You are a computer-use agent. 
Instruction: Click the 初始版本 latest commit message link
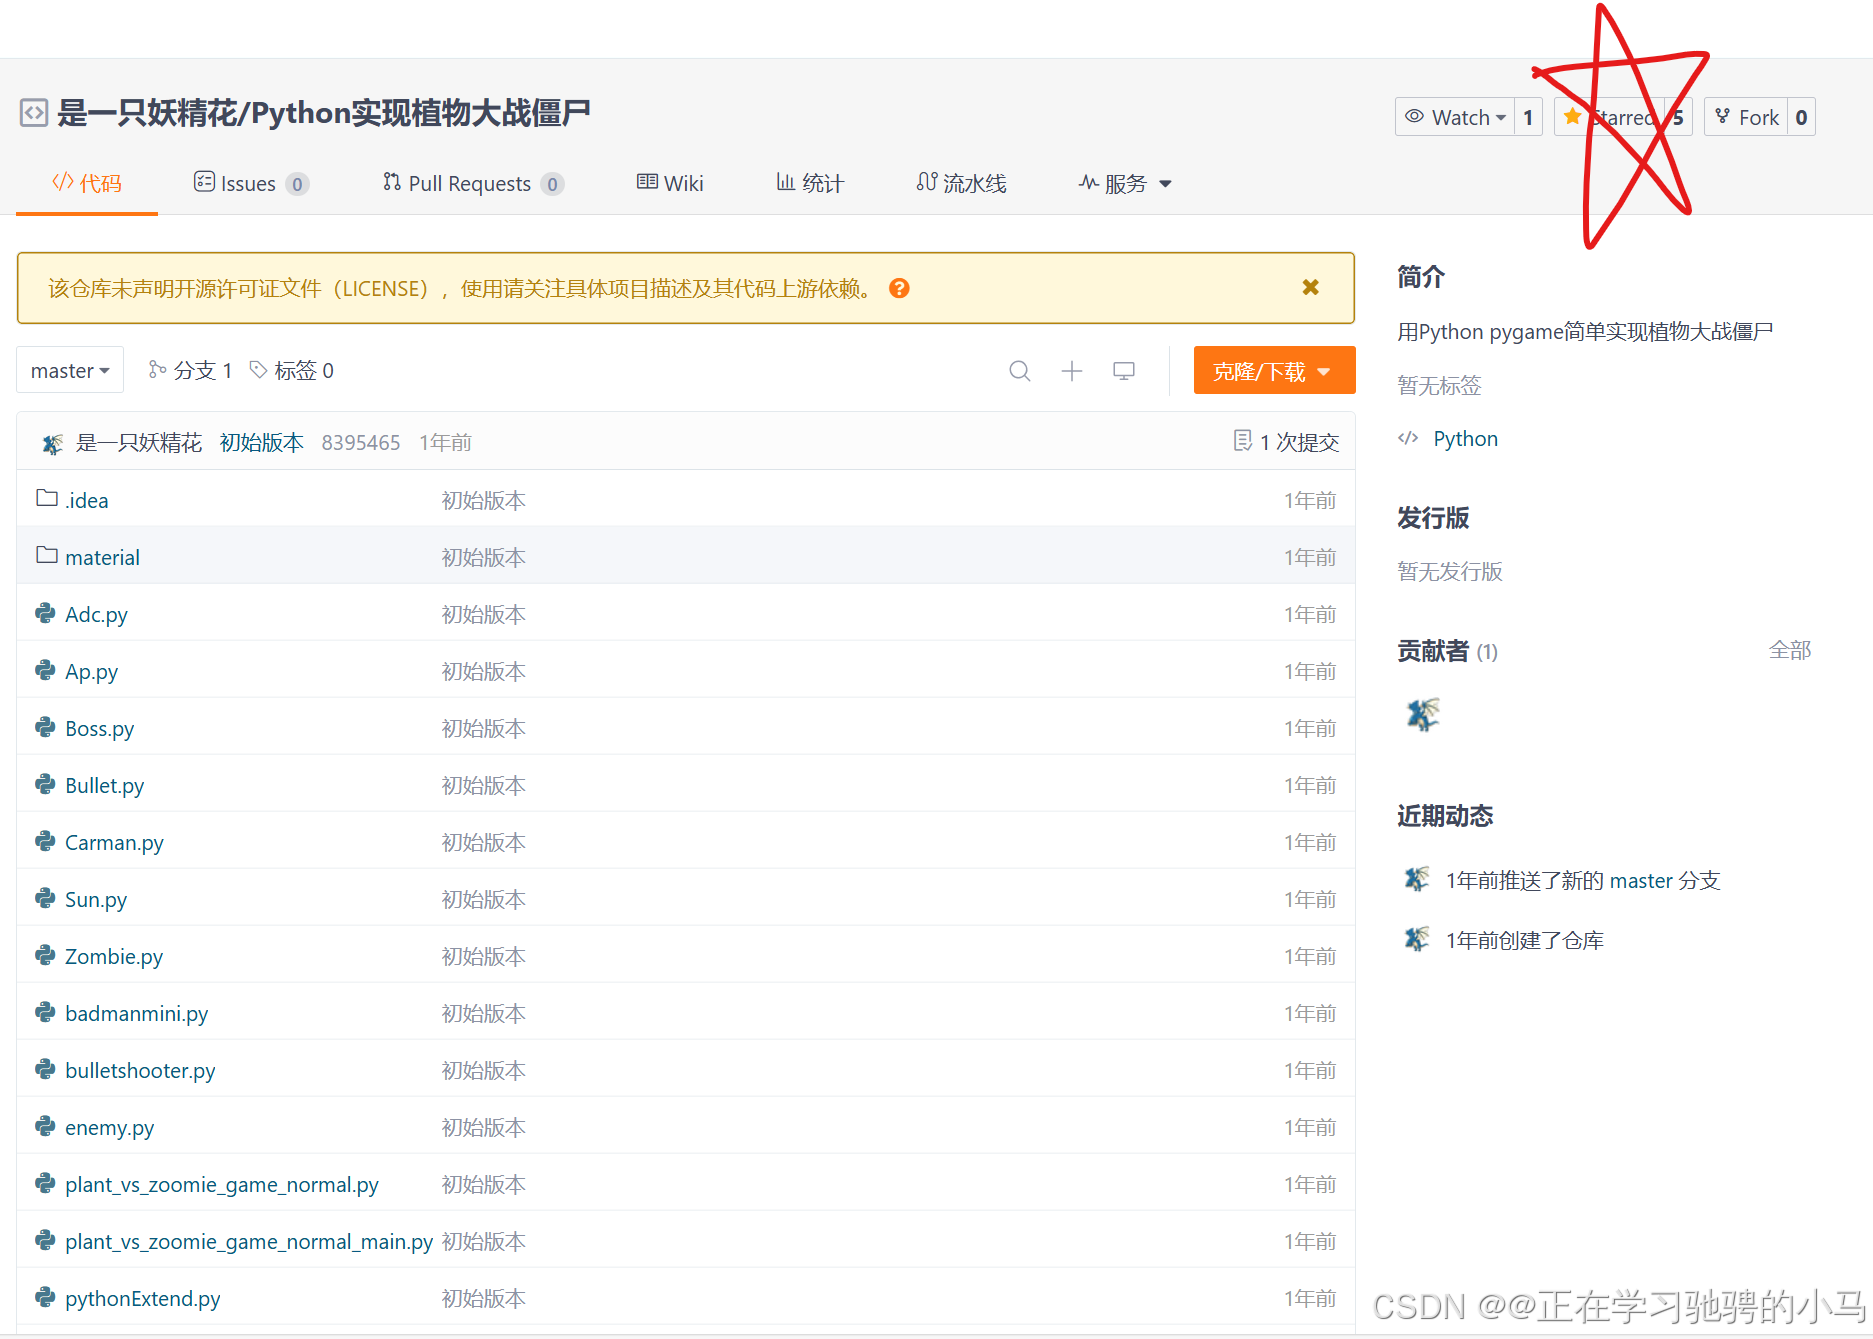(x=262, y=442)
